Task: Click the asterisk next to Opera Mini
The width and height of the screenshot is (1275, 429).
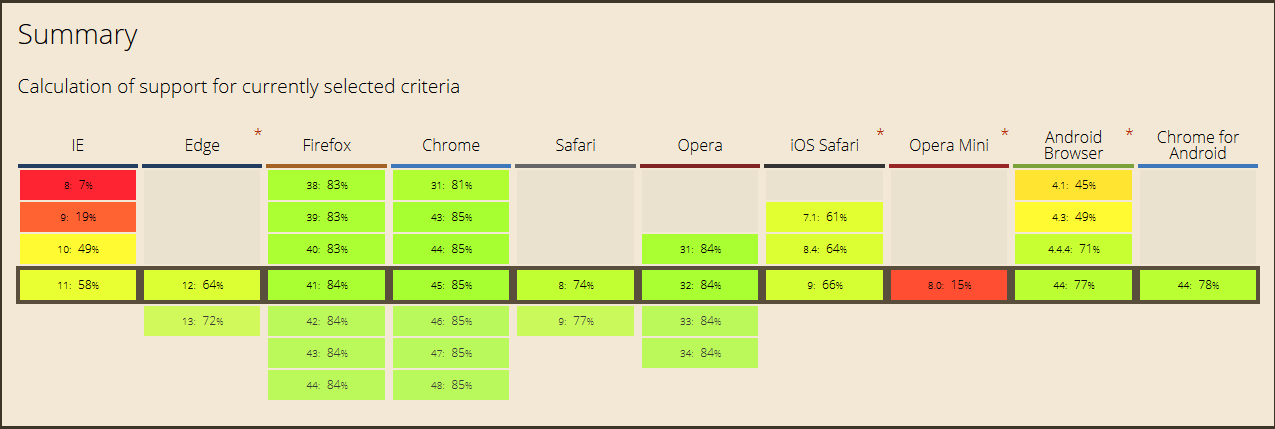Action: [1005, 133]
